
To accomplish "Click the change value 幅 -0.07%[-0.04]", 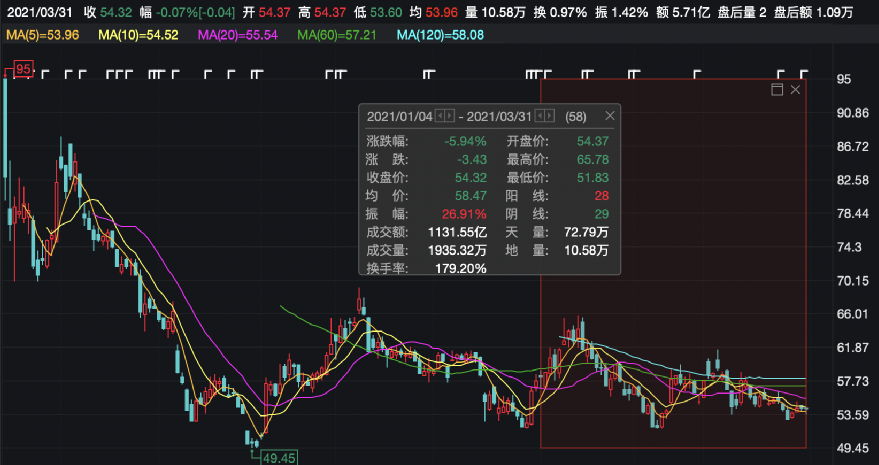I will (187, 12).
